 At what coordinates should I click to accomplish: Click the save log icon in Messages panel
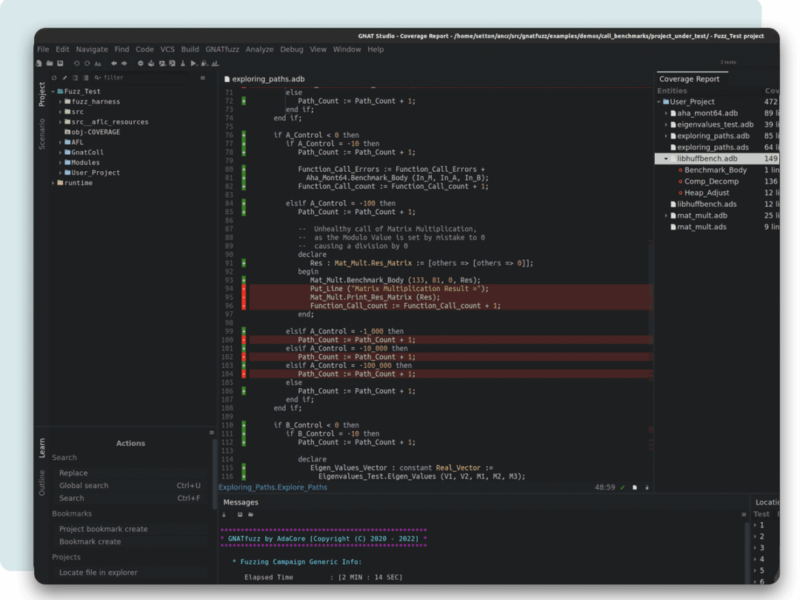[240, 514]
